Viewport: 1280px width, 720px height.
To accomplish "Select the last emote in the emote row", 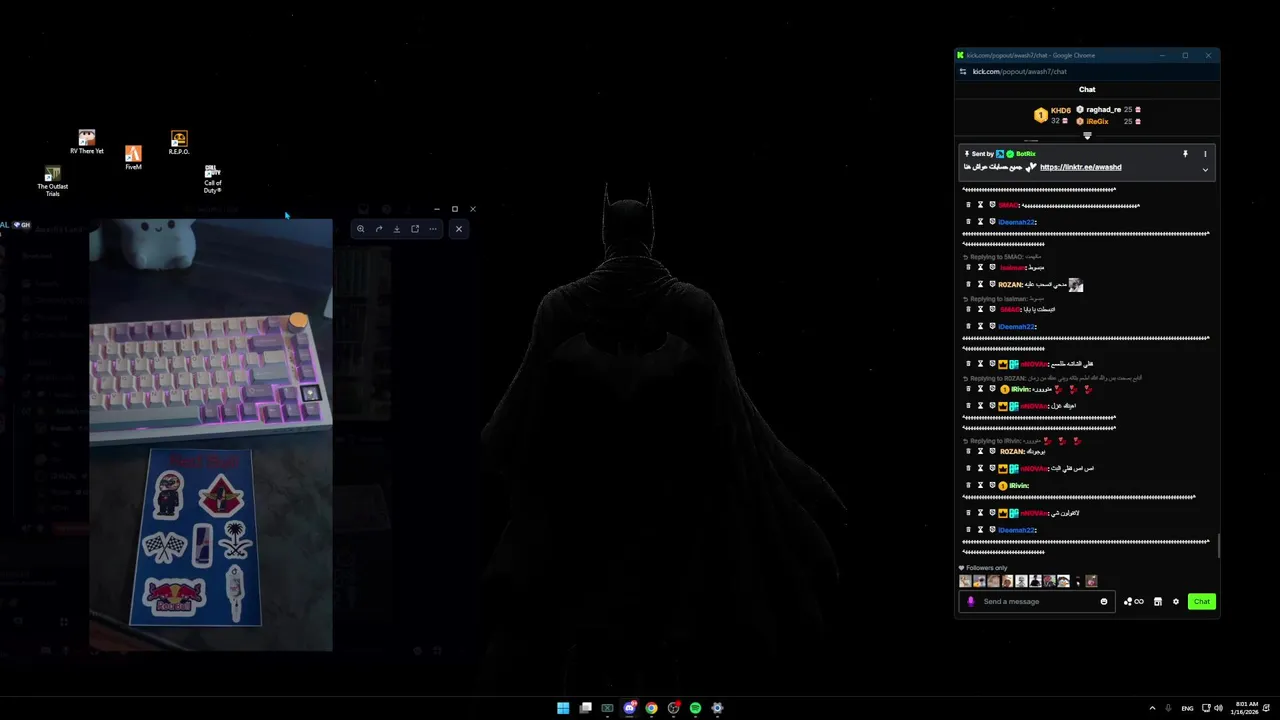I will coord(1091,581).
